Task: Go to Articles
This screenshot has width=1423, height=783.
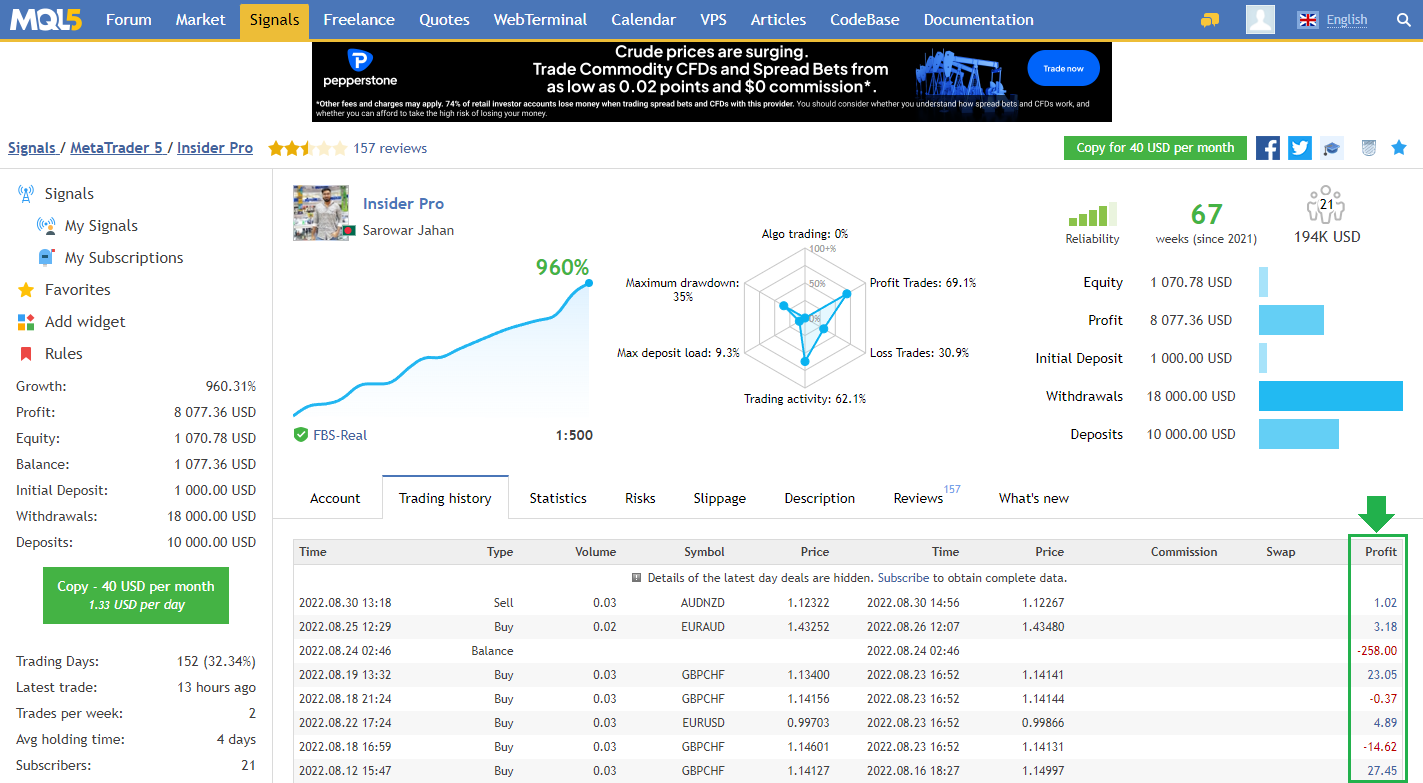Action: 778,20
